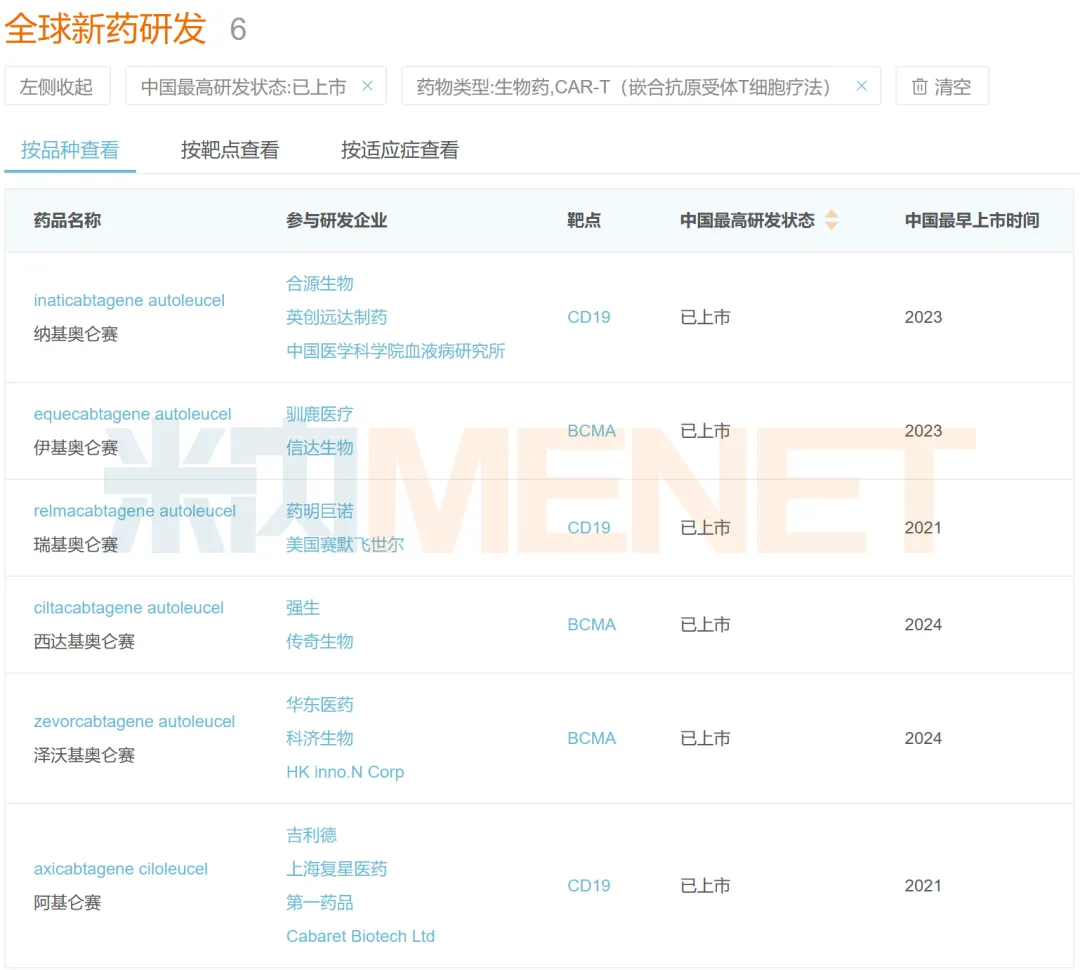Switch to the 按适应症查看 tab
This screenshot has width=1080, height=970.
400,150
